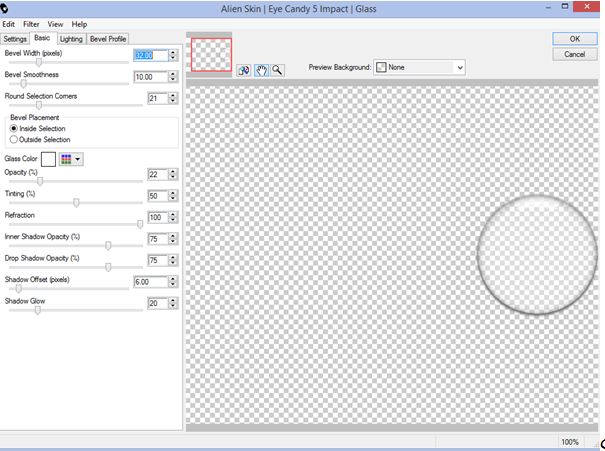Maximize the Eye Candy window

(x=565, y=7)
